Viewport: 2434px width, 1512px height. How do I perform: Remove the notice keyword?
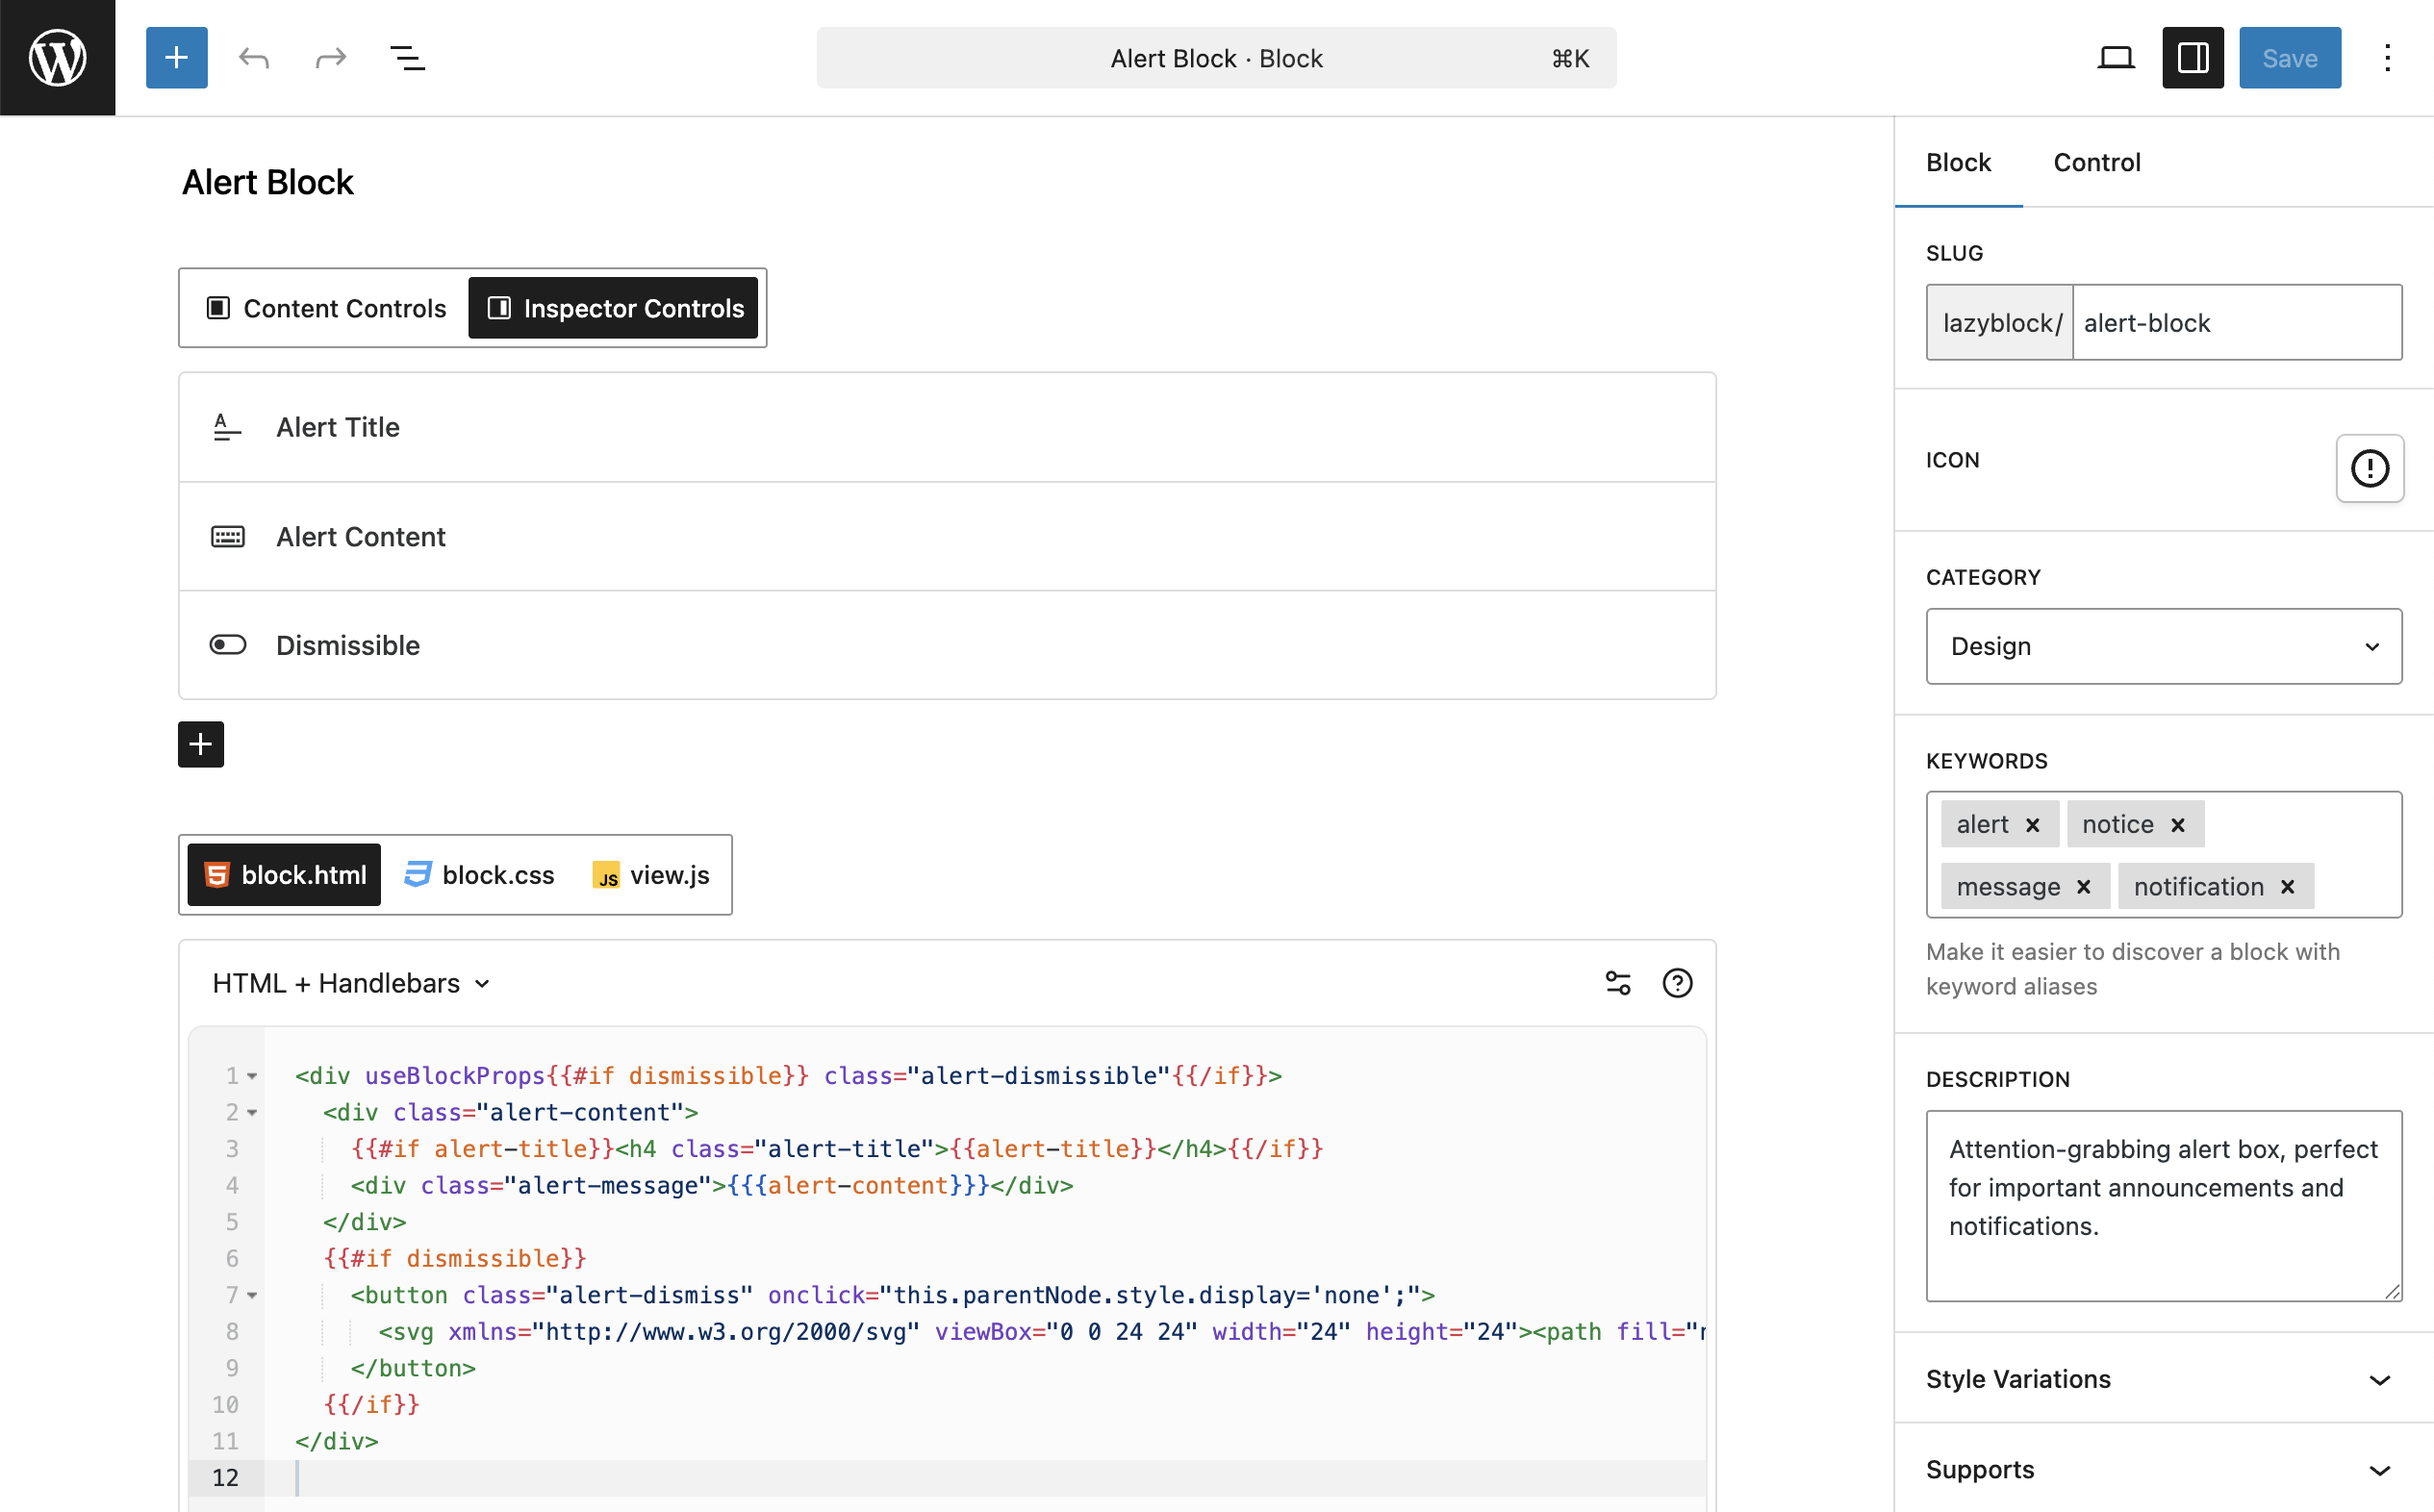2177,825
